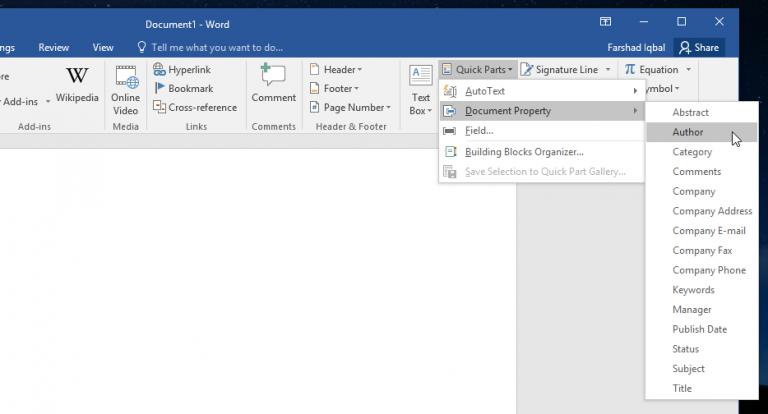Select Author from Document Property list
The height and width of the screenshot is (414, 768).
(688, 132)
